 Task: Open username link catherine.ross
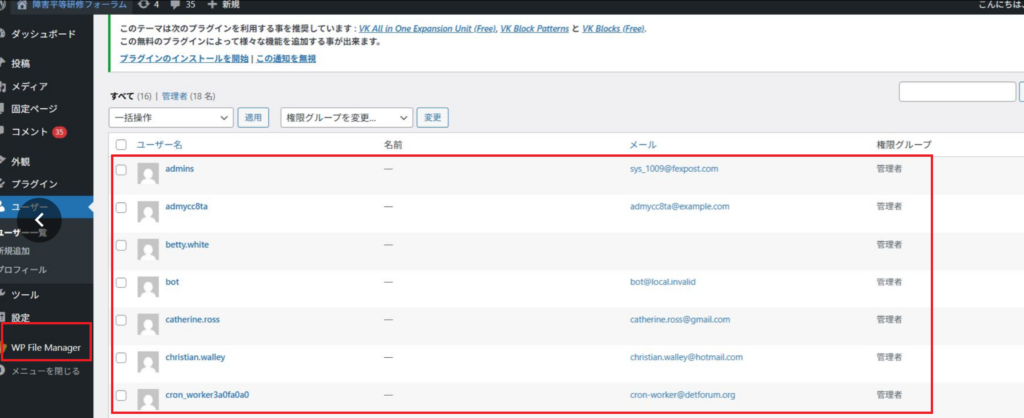(193, 319)
